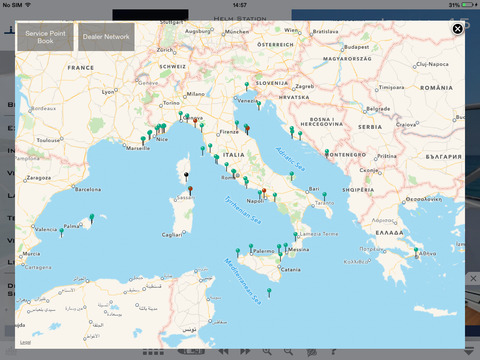Tap the Belgrade city label

click(378, 109)
